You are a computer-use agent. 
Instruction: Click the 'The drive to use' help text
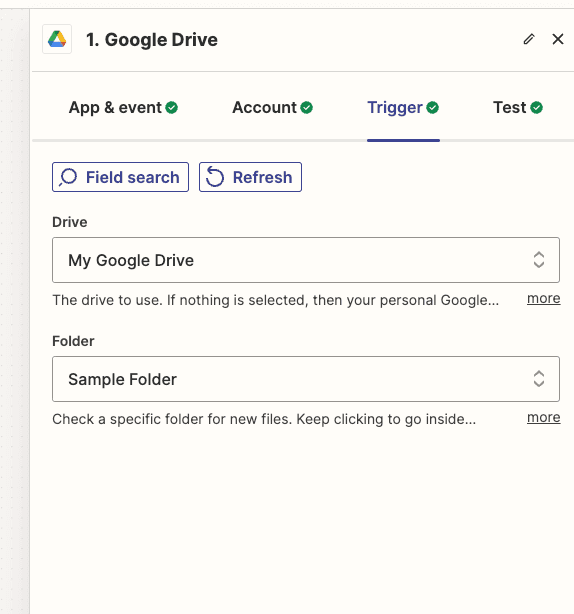276,300
